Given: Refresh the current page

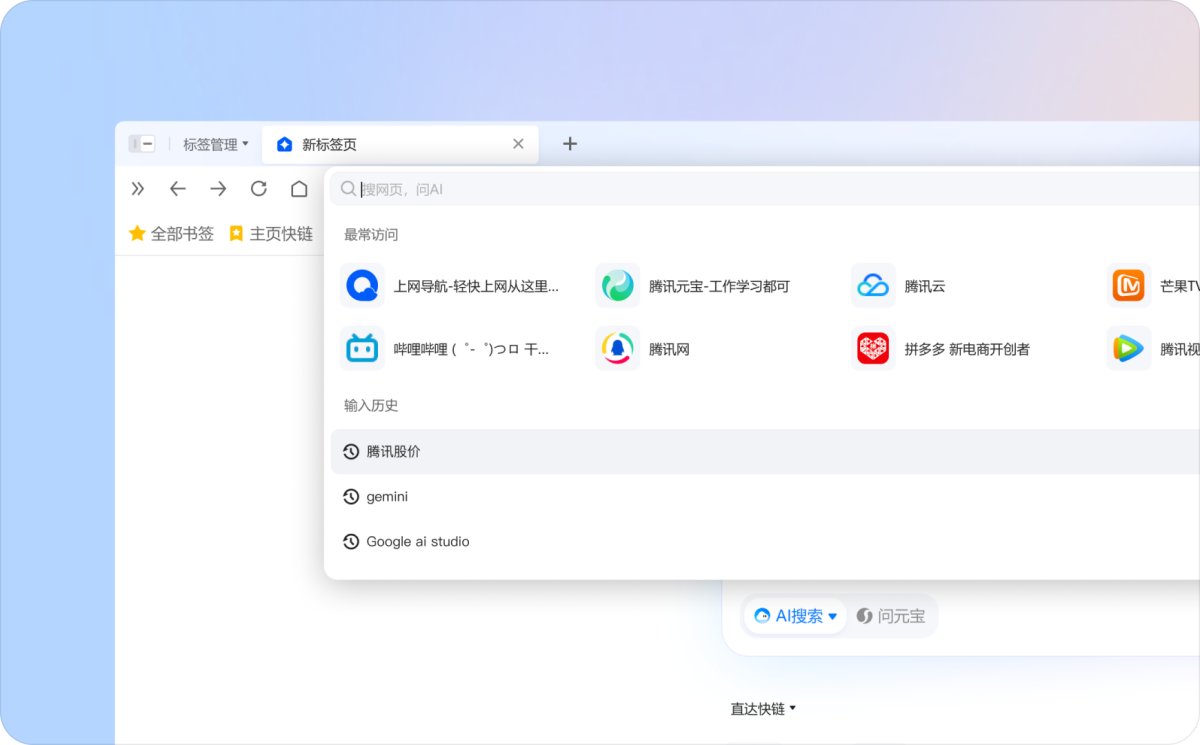Looking at the screenshot, I should 258,188.
